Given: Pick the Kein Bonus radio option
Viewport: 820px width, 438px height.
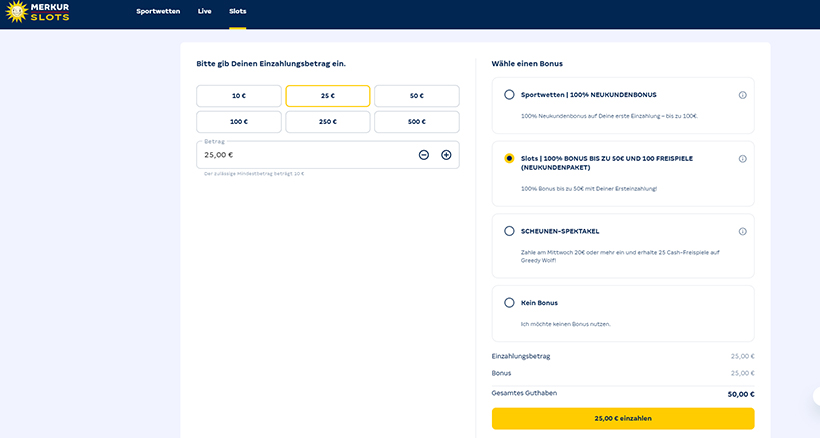Looking at the screenshot, I should tap(509, 303).
